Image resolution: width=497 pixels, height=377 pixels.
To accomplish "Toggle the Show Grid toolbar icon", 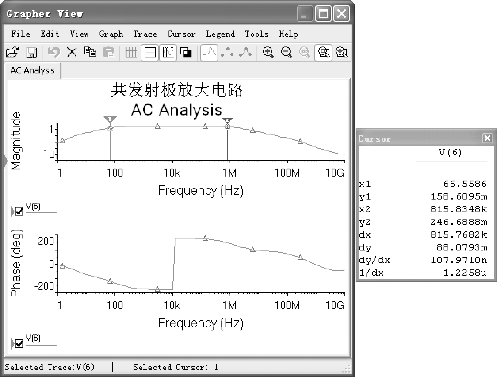I will click(x=131, y=53).
